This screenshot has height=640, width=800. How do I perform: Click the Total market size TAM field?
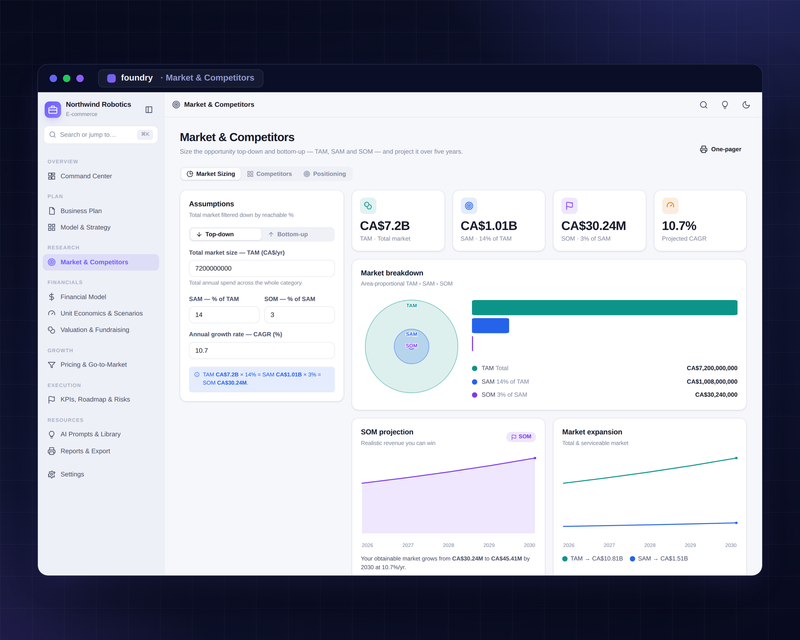click(262, 268)
